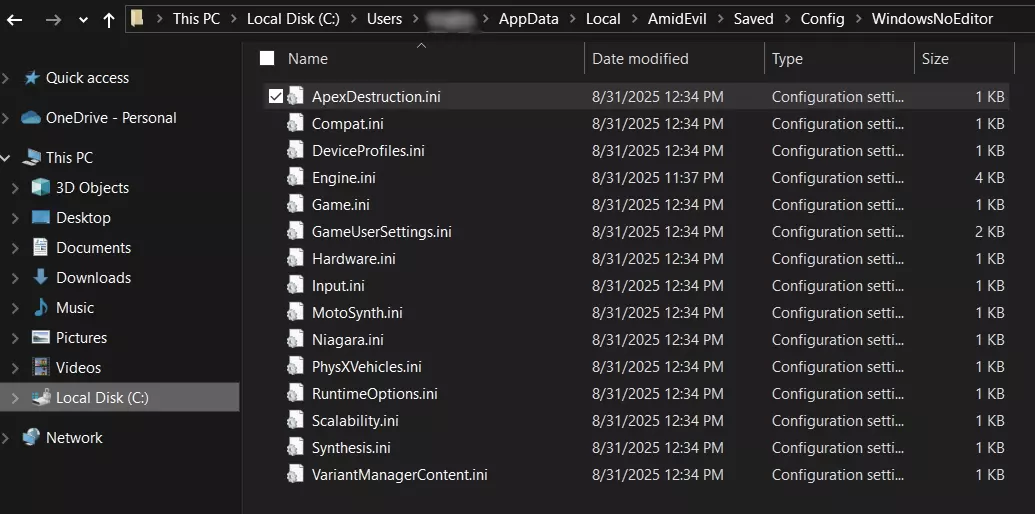Image resolution: width=1035 pixels, height=514 pixels.
Task: Uncheck the ApexDestruction.ini checkbox
Action: click(276, 97)
